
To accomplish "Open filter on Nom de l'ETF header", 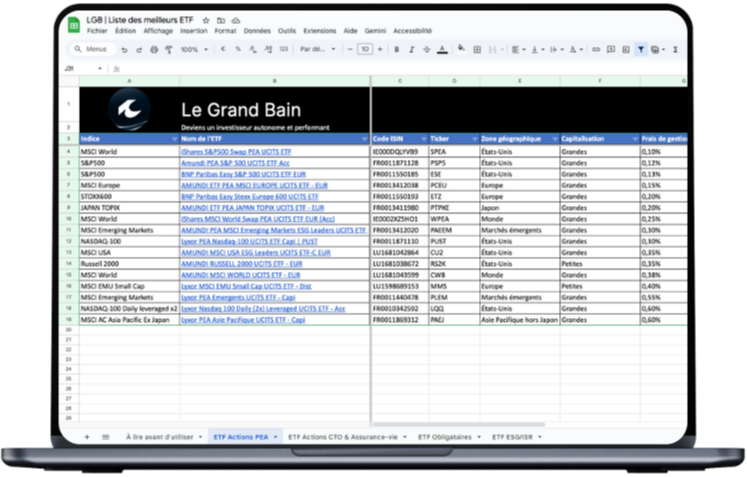I will coord(364,139).
